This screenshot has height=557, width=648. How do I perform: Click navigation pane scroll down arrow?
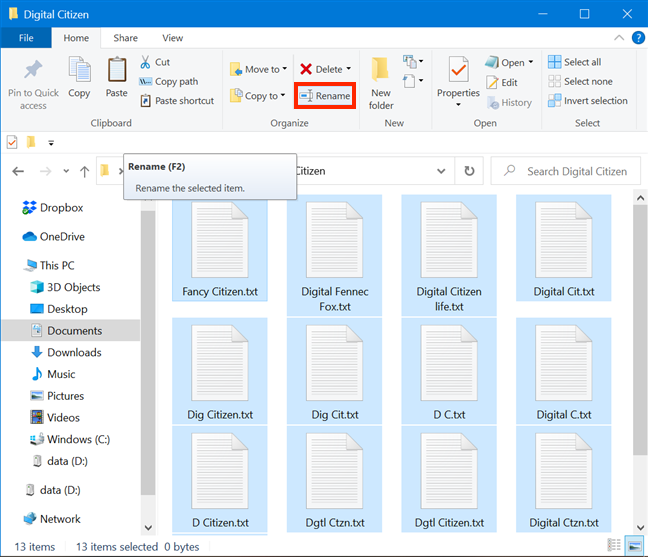pyautogui.click(x=148, y=527)
